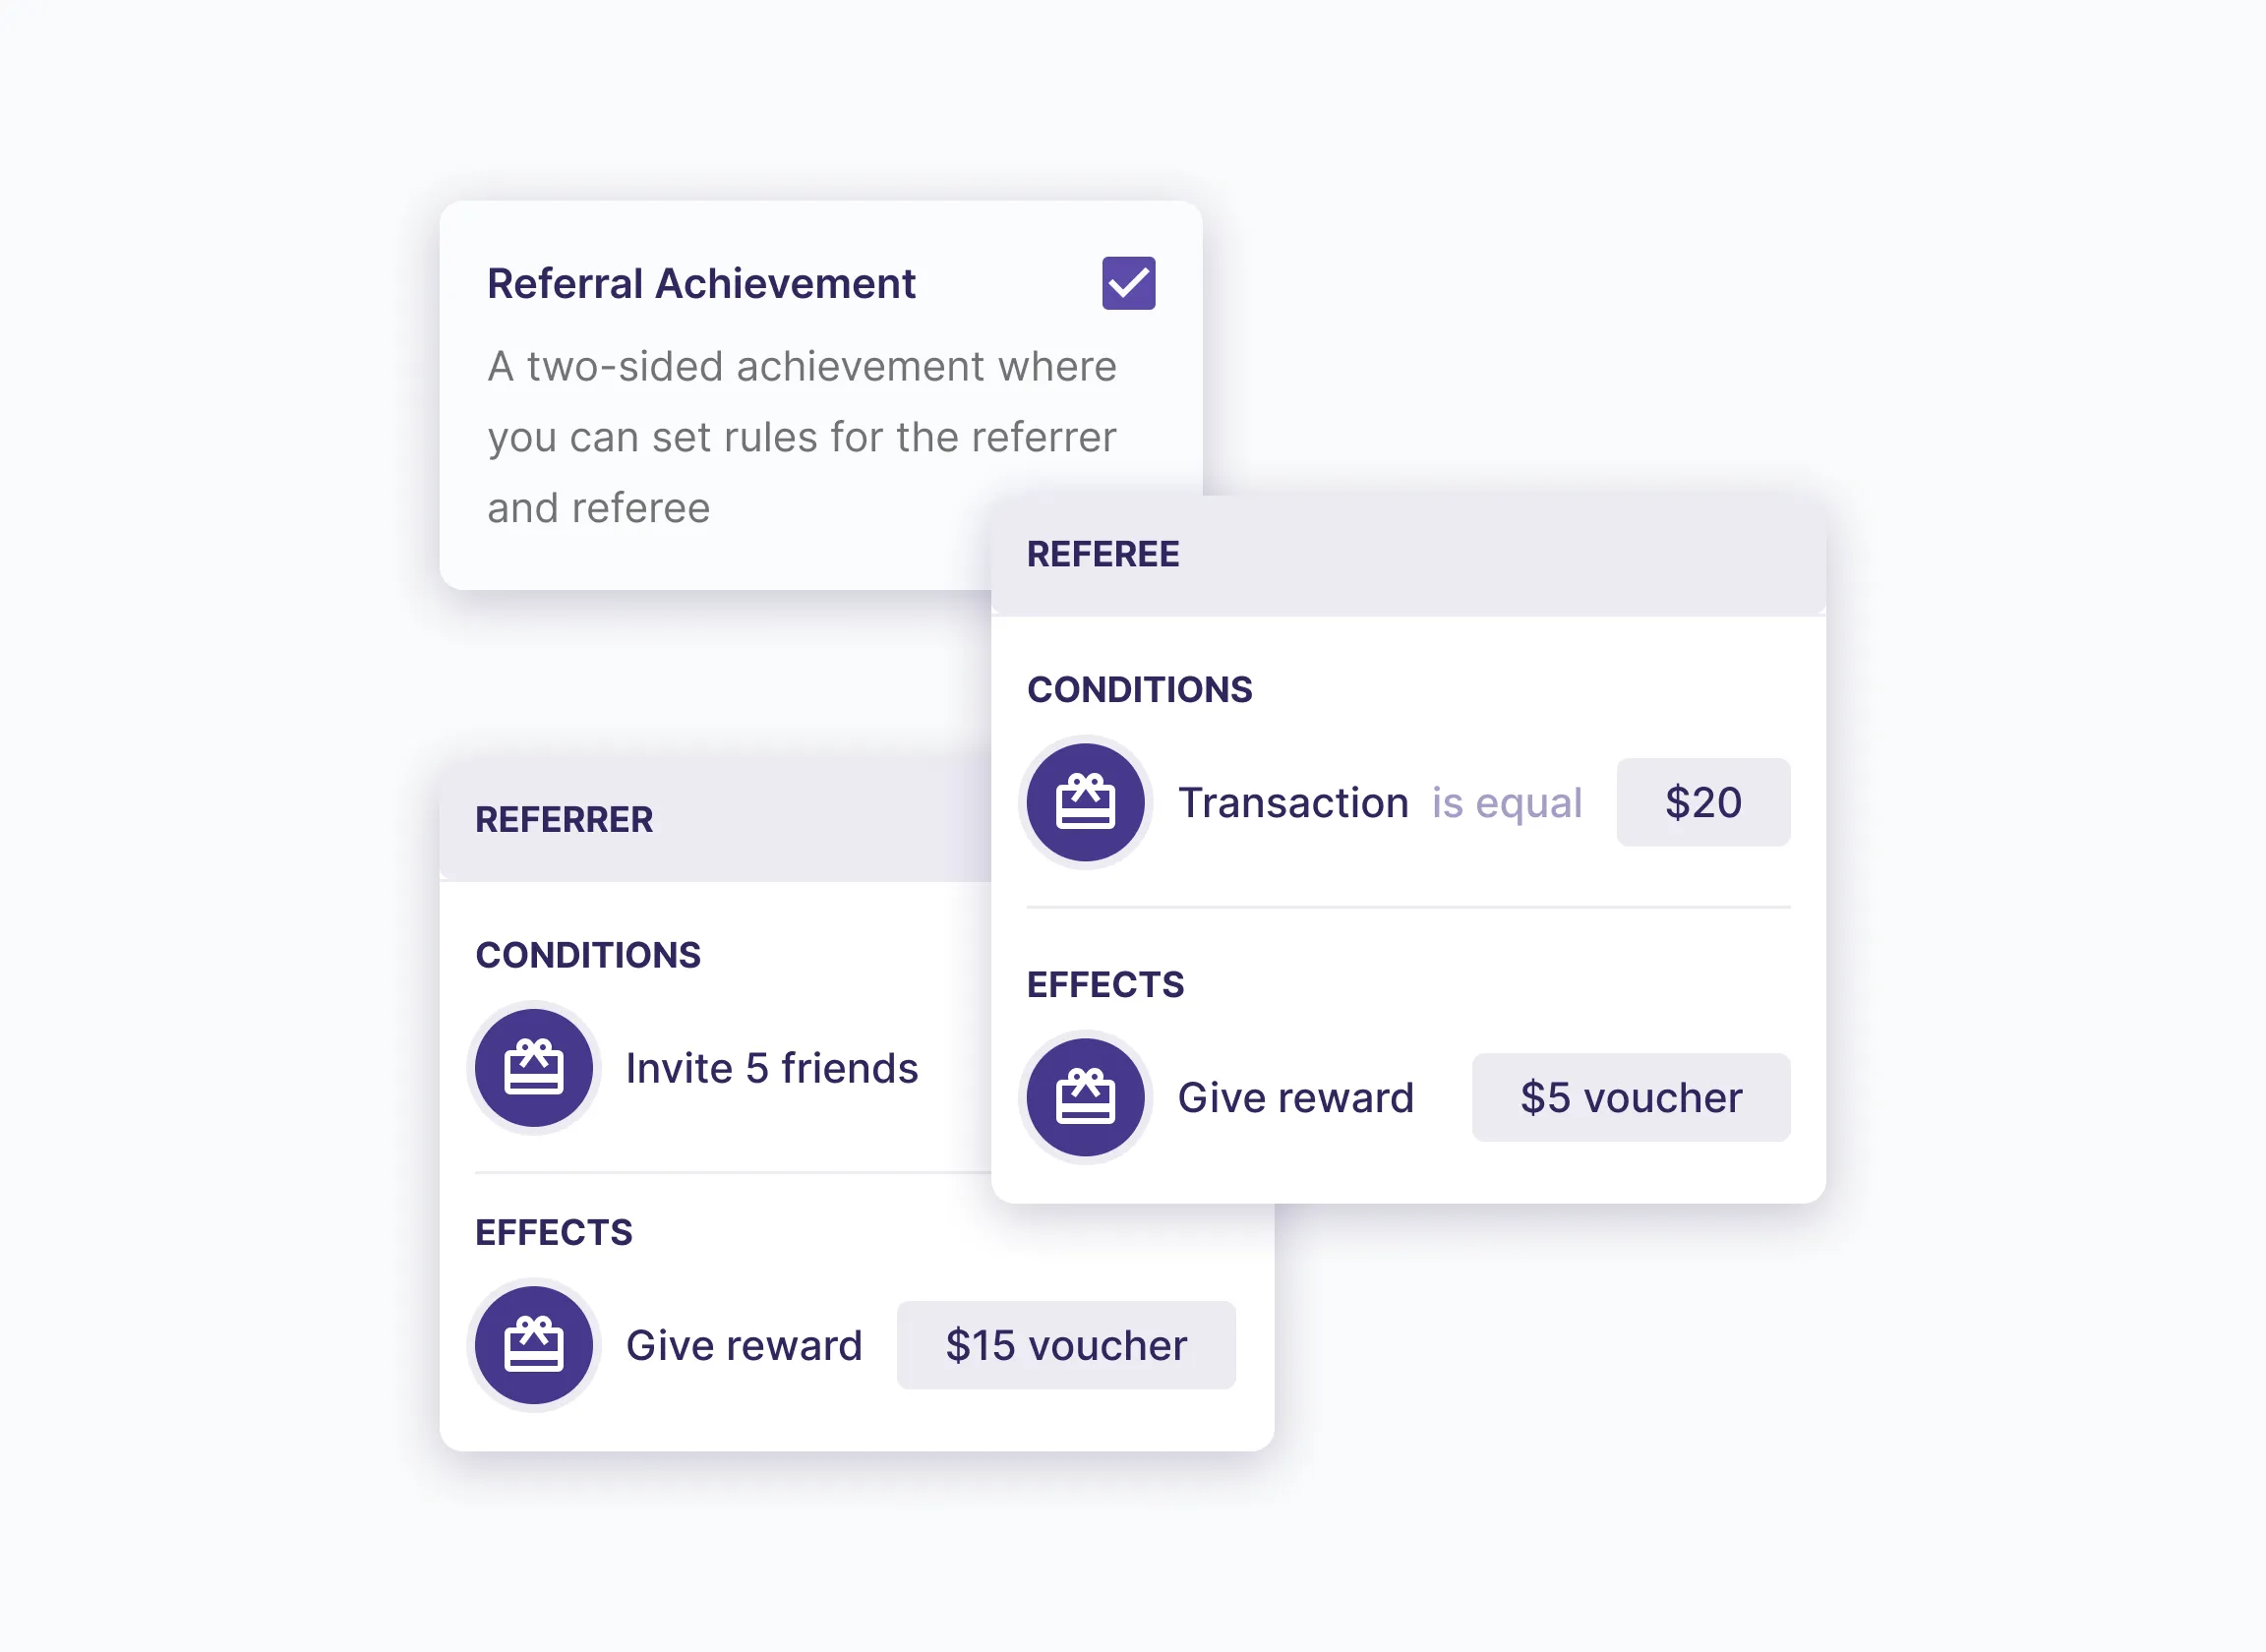Change the $20 transaction amount value
2266x1652 pixels.
point(1703,802)
